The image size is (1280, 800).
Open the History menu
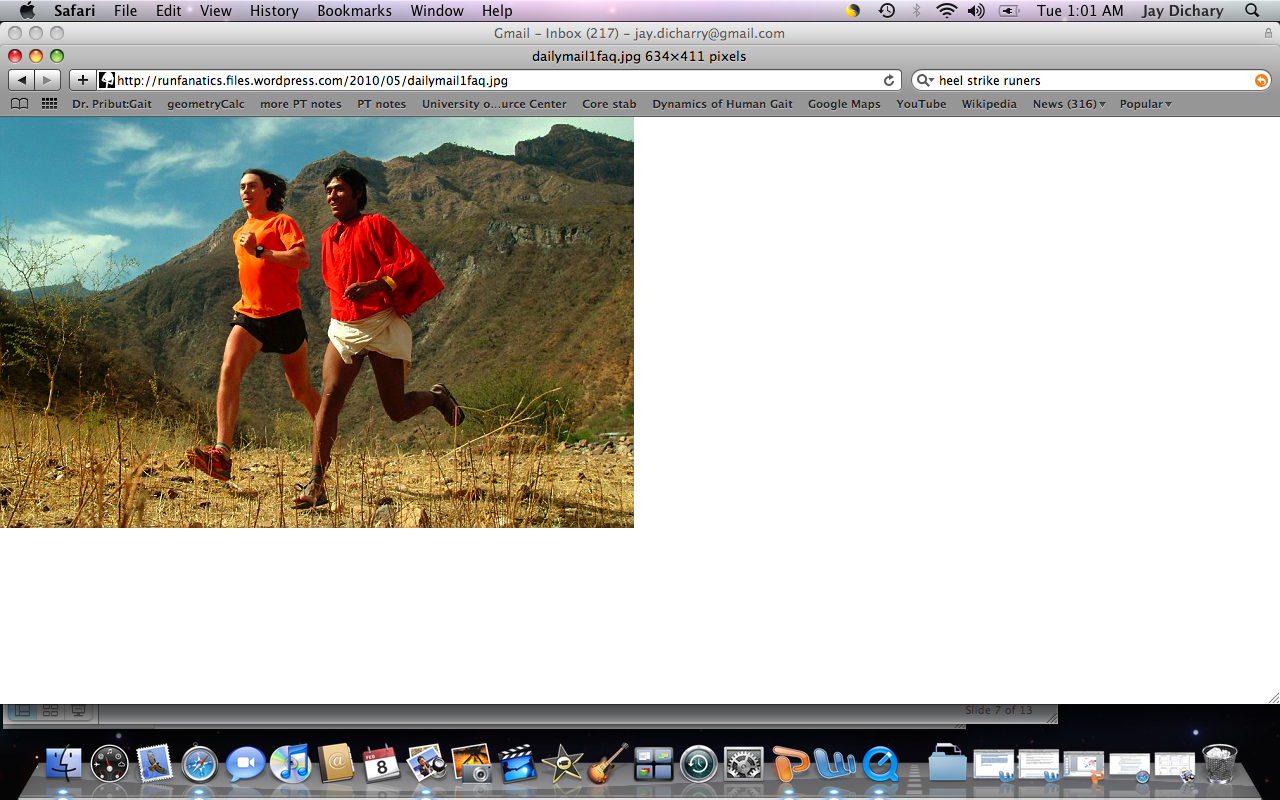[274, 11]
